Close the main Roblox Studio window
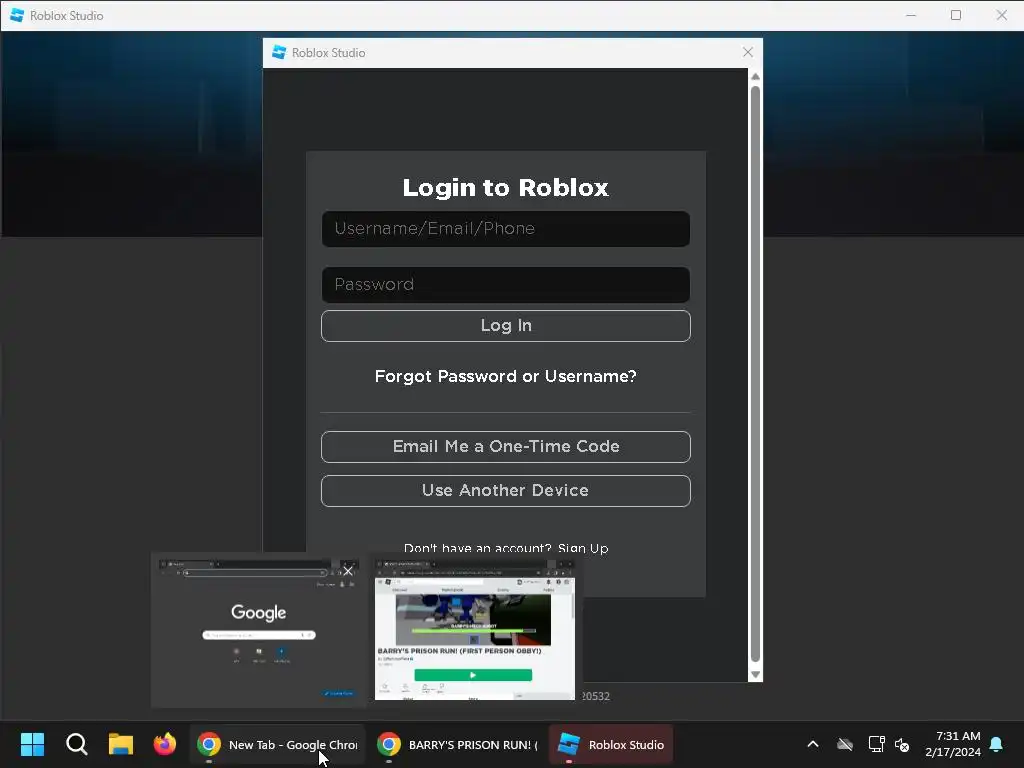The height and width of the screenshot is (768, 1024). point(1001,15)
